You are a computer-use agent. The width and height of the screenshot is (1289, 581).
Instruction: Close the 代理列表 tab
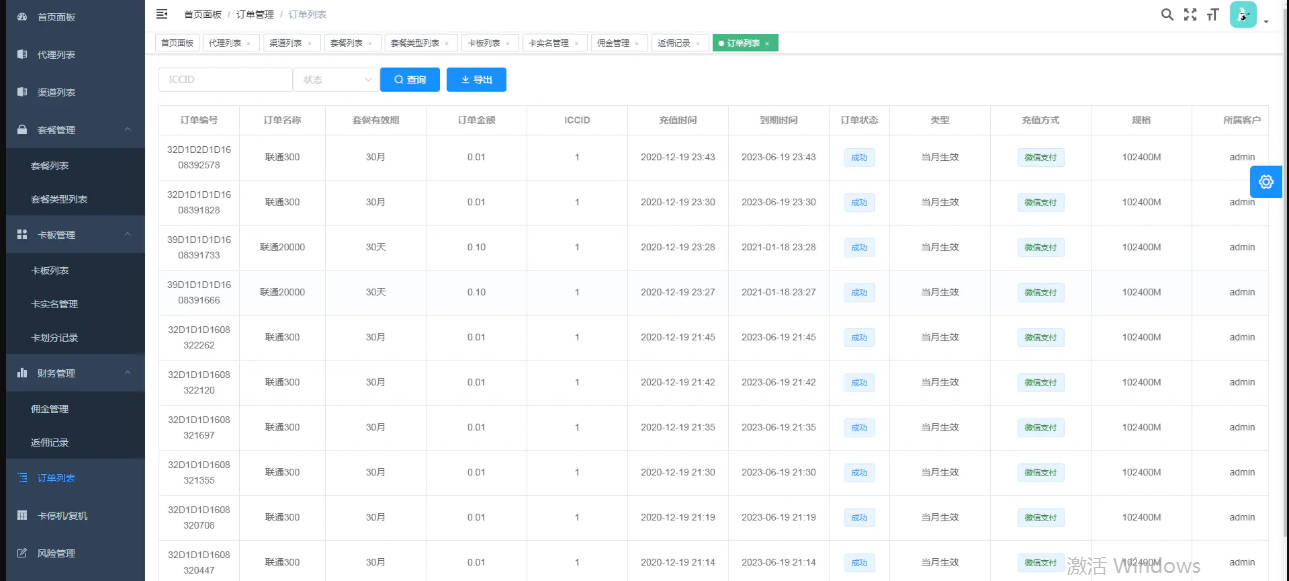[248, 44]
